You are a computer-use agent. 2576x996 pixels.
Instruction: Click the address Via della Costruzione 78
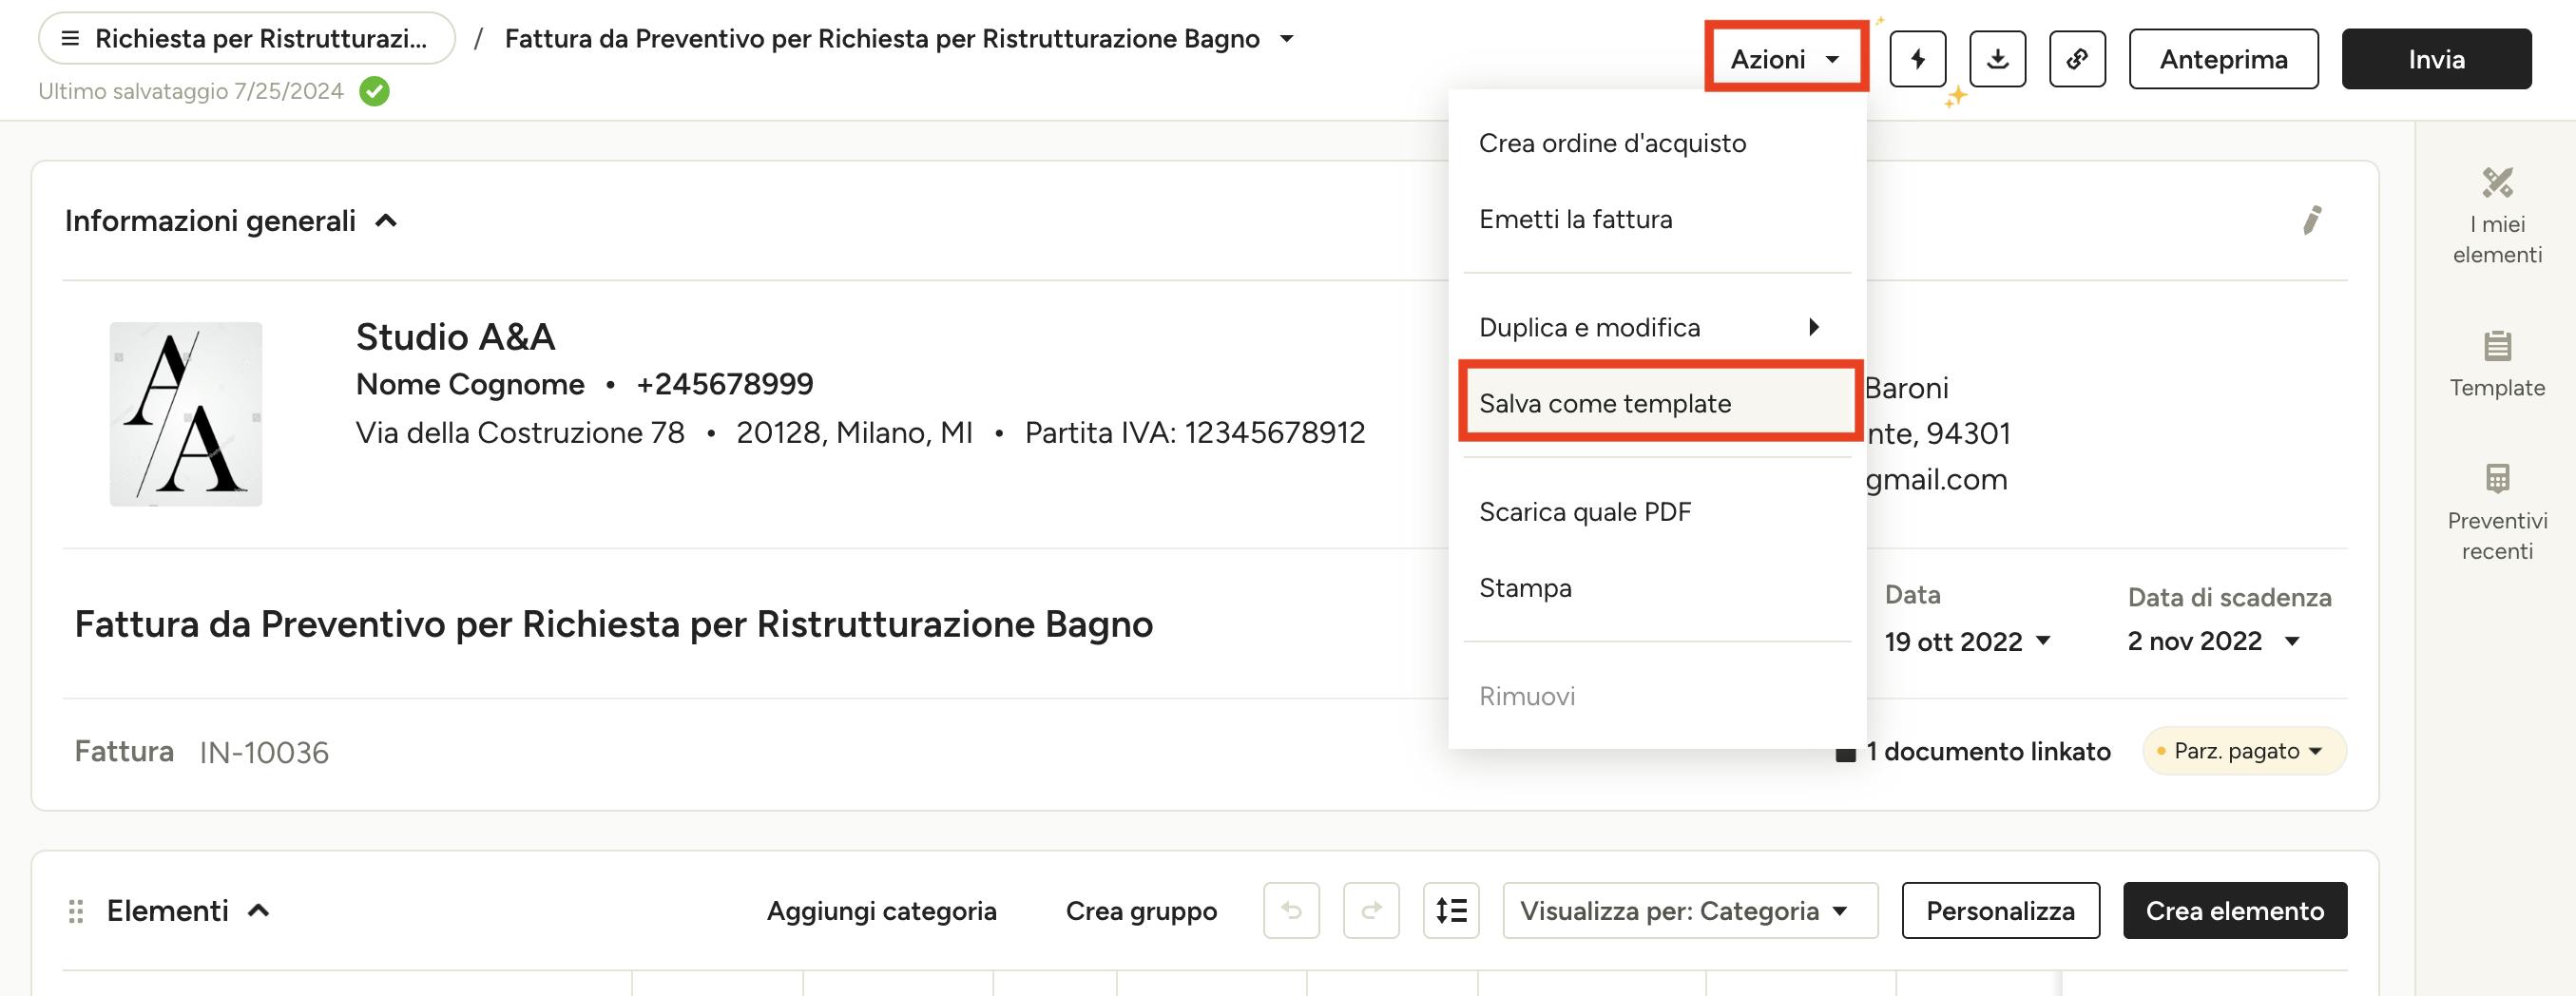(520, 432)
